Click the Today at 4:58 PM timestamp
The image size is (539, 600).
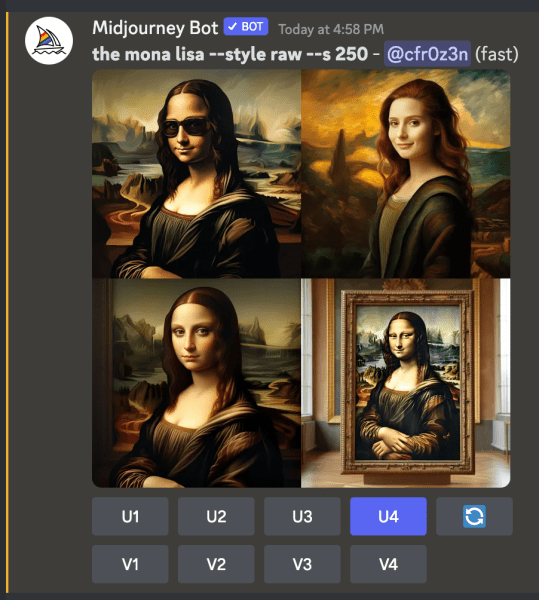tap(331, 29)
